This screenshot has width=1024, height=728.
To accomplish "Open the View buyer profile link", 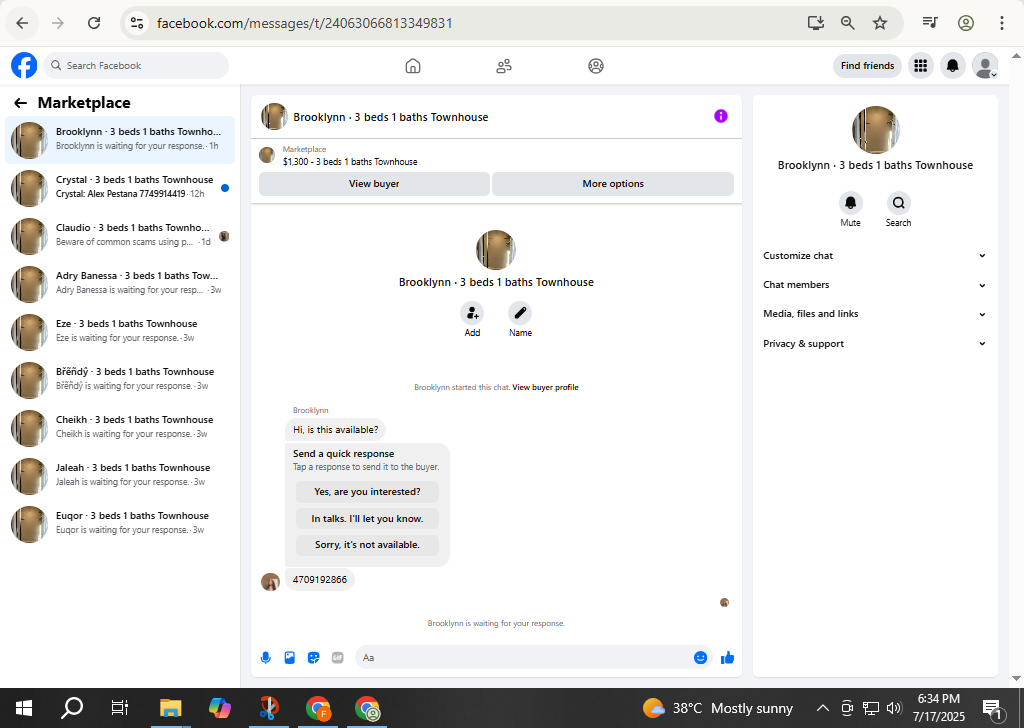I will coord(545,387).
